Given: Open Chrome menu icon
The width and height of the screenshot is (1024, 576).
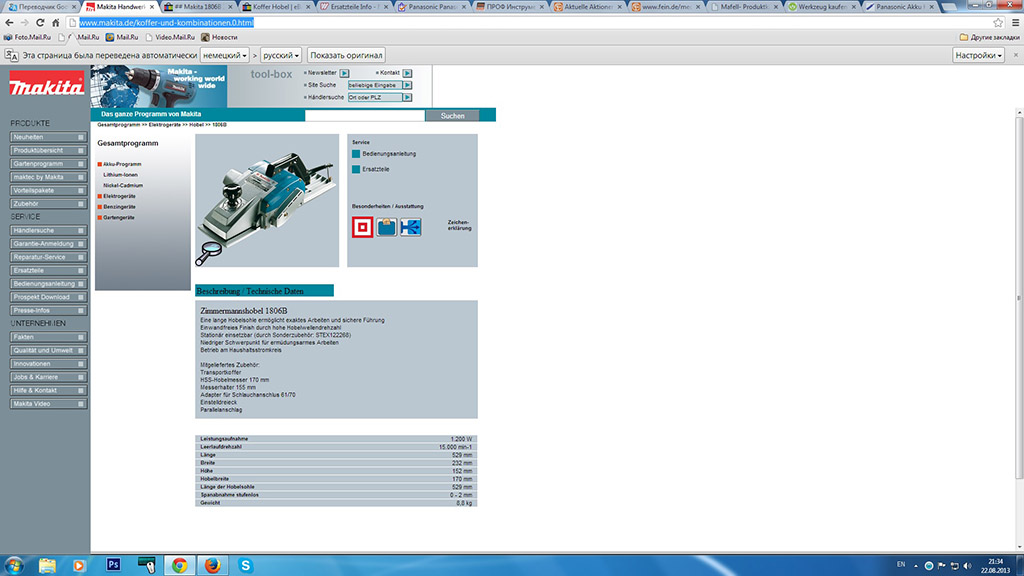Looking at the screenshot, I should pyautogui.click(x=1016, y=22).
